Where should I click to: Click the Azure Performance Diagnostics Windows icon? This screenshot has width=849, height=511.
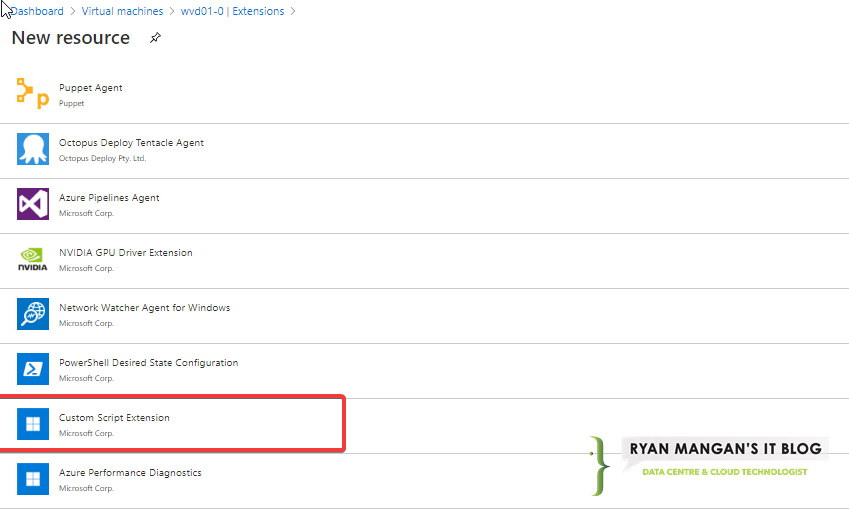pos(32,479)
